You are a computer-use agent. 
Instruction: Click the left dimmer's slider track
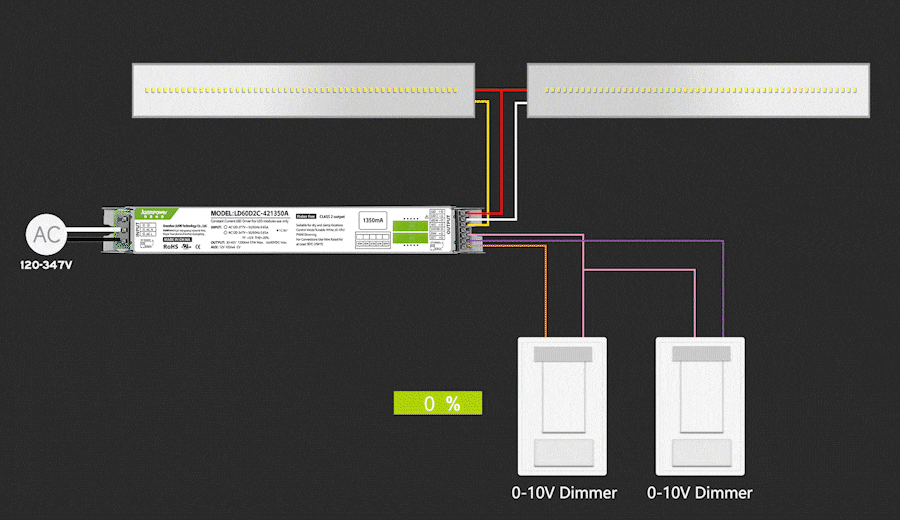click(559, 395)
